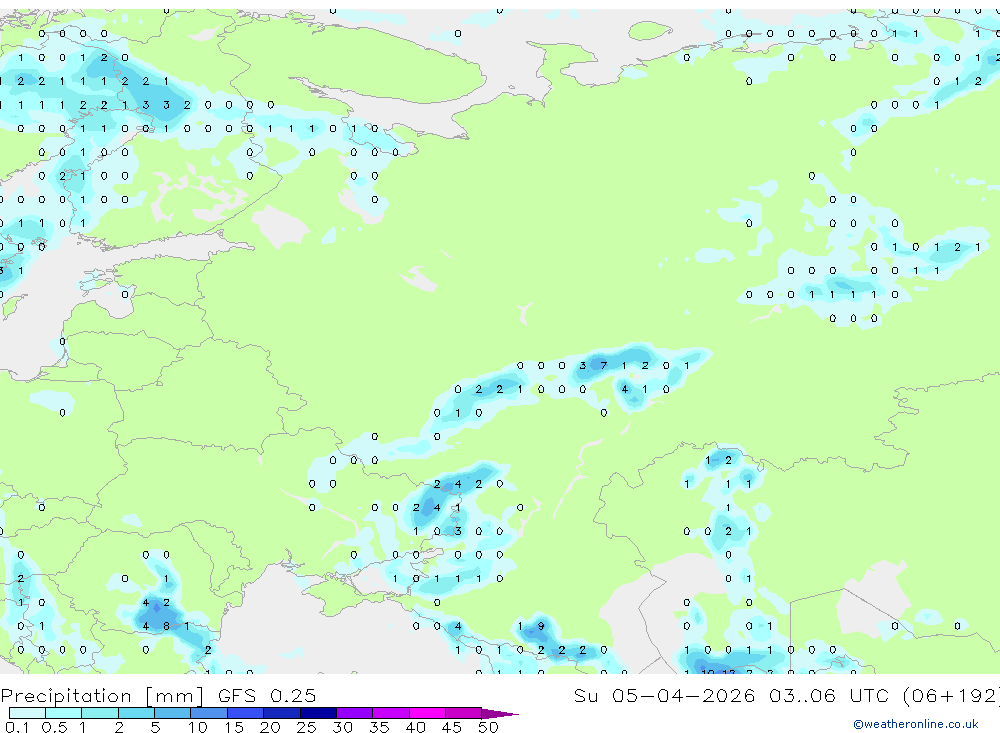Click the value 7 beside the 3
This screenshot has height=733, width=1000.
click(603, 366)
